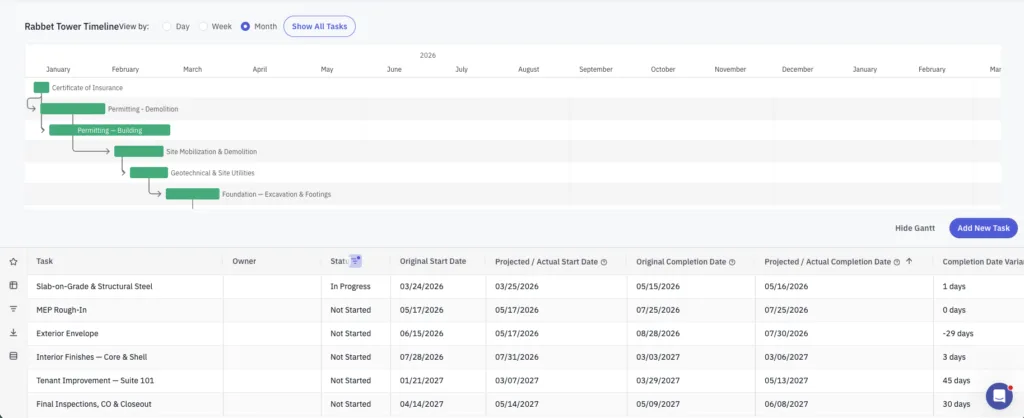
Task: Sort by the Owner column header
Action: (x=244, y=261)
